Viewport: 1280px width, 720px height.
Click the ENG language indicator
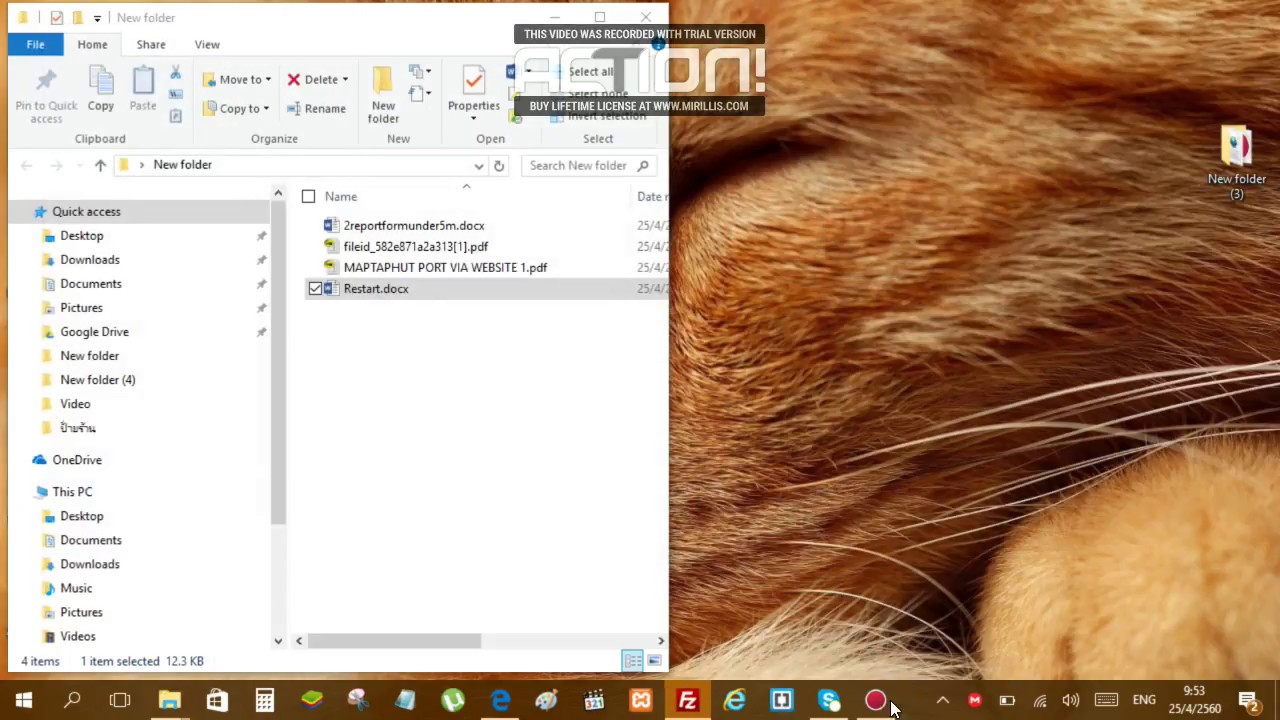(x=1144, y=700)
